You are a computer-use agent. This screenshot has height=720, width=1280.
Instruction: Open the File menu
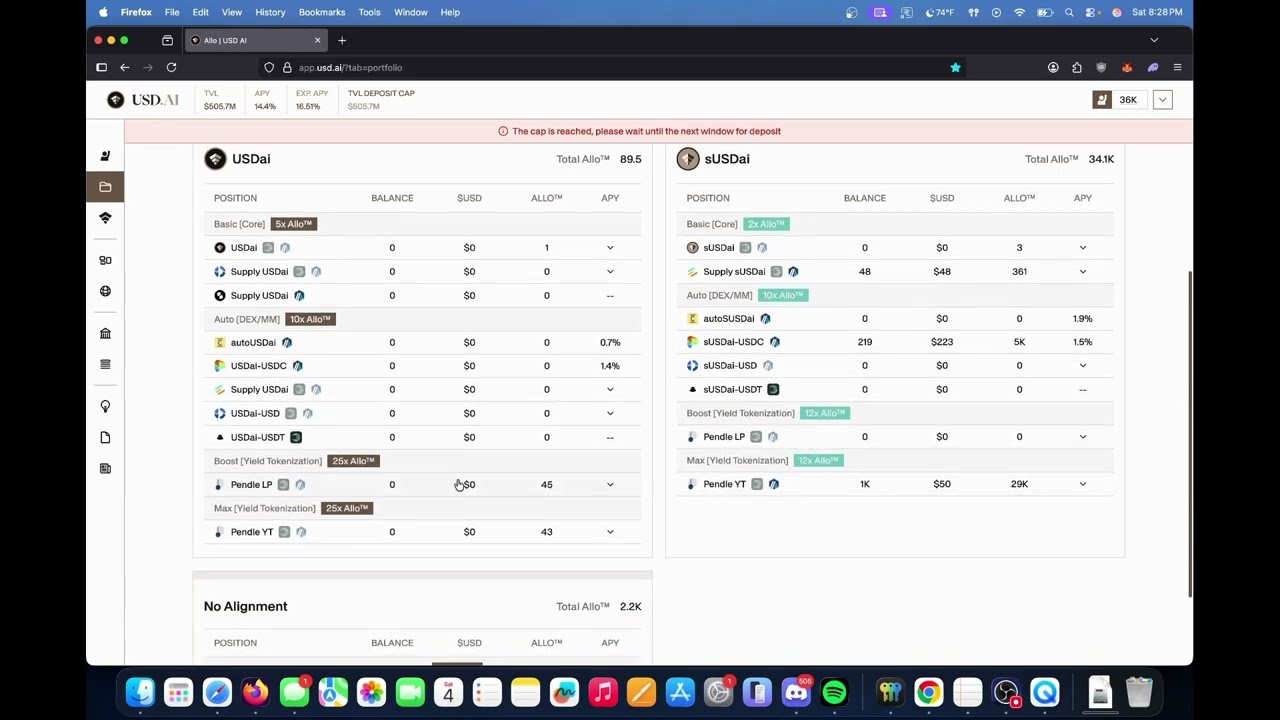coord(172,12)
